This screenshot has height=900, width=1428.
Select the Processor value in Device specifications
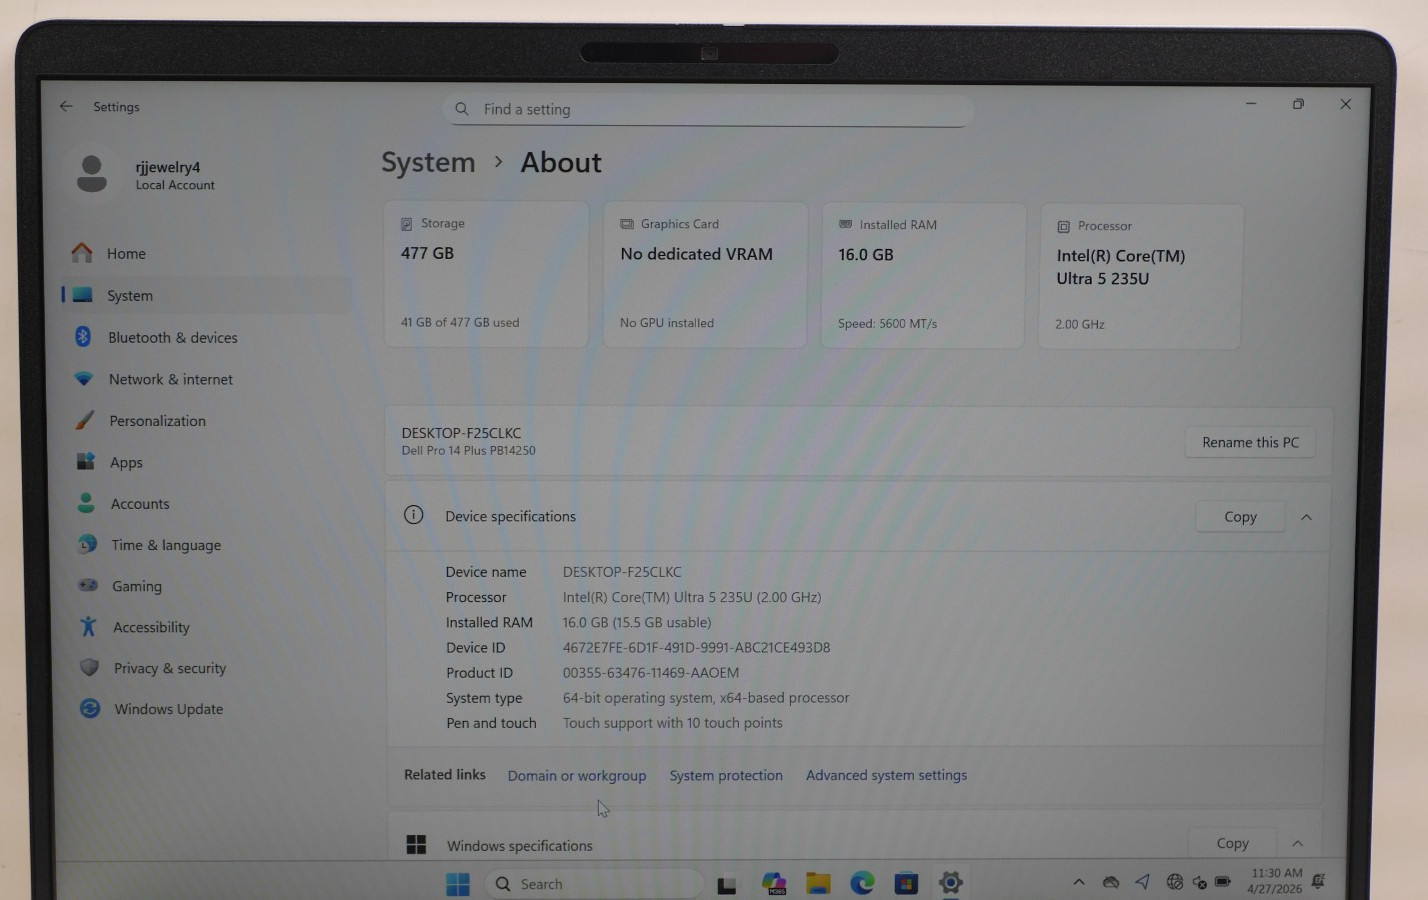point(692,597)
